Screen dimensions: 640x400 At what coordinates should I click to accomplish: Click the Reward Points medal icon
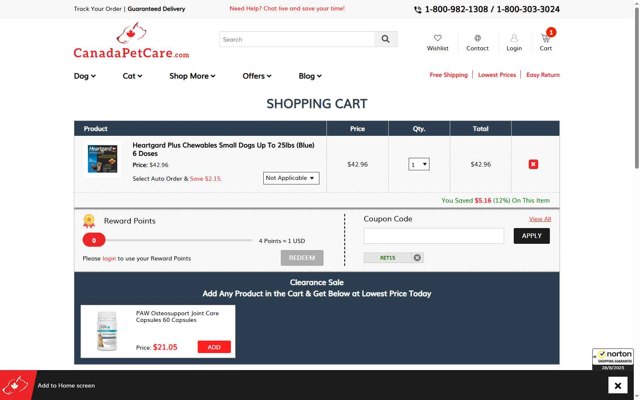89,221
